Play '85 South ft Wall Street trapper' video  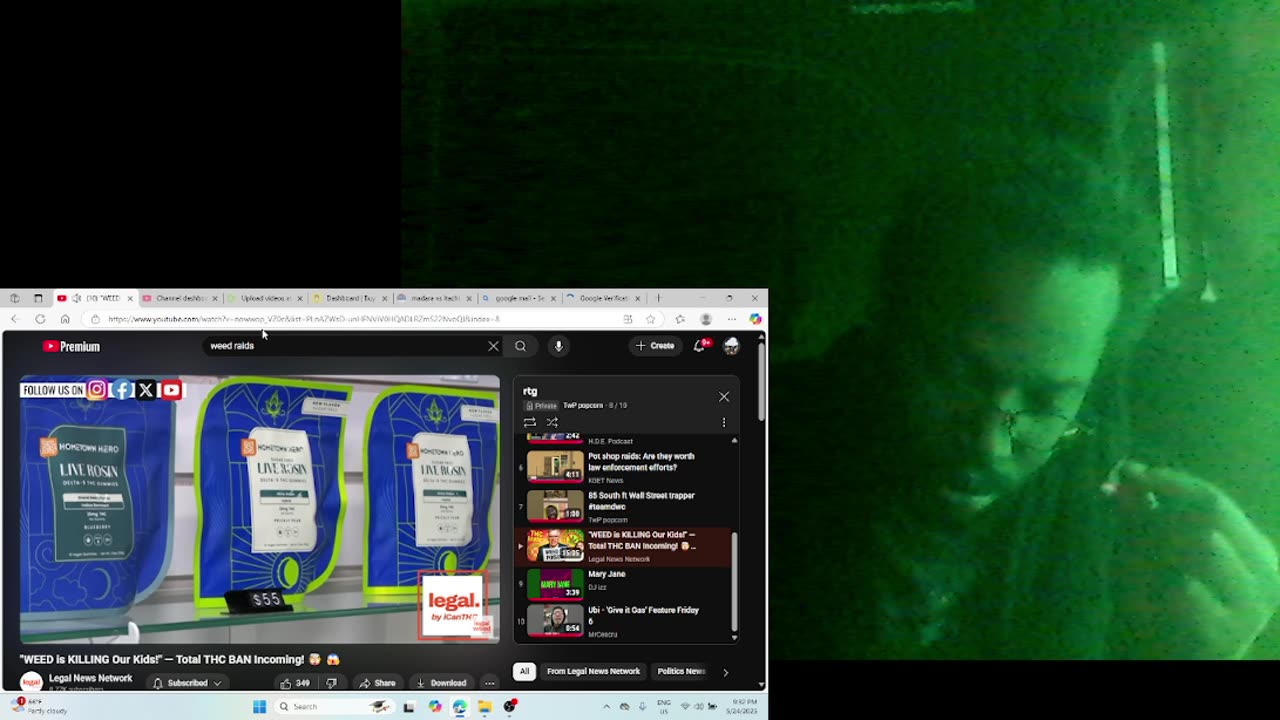coord(623,506)
